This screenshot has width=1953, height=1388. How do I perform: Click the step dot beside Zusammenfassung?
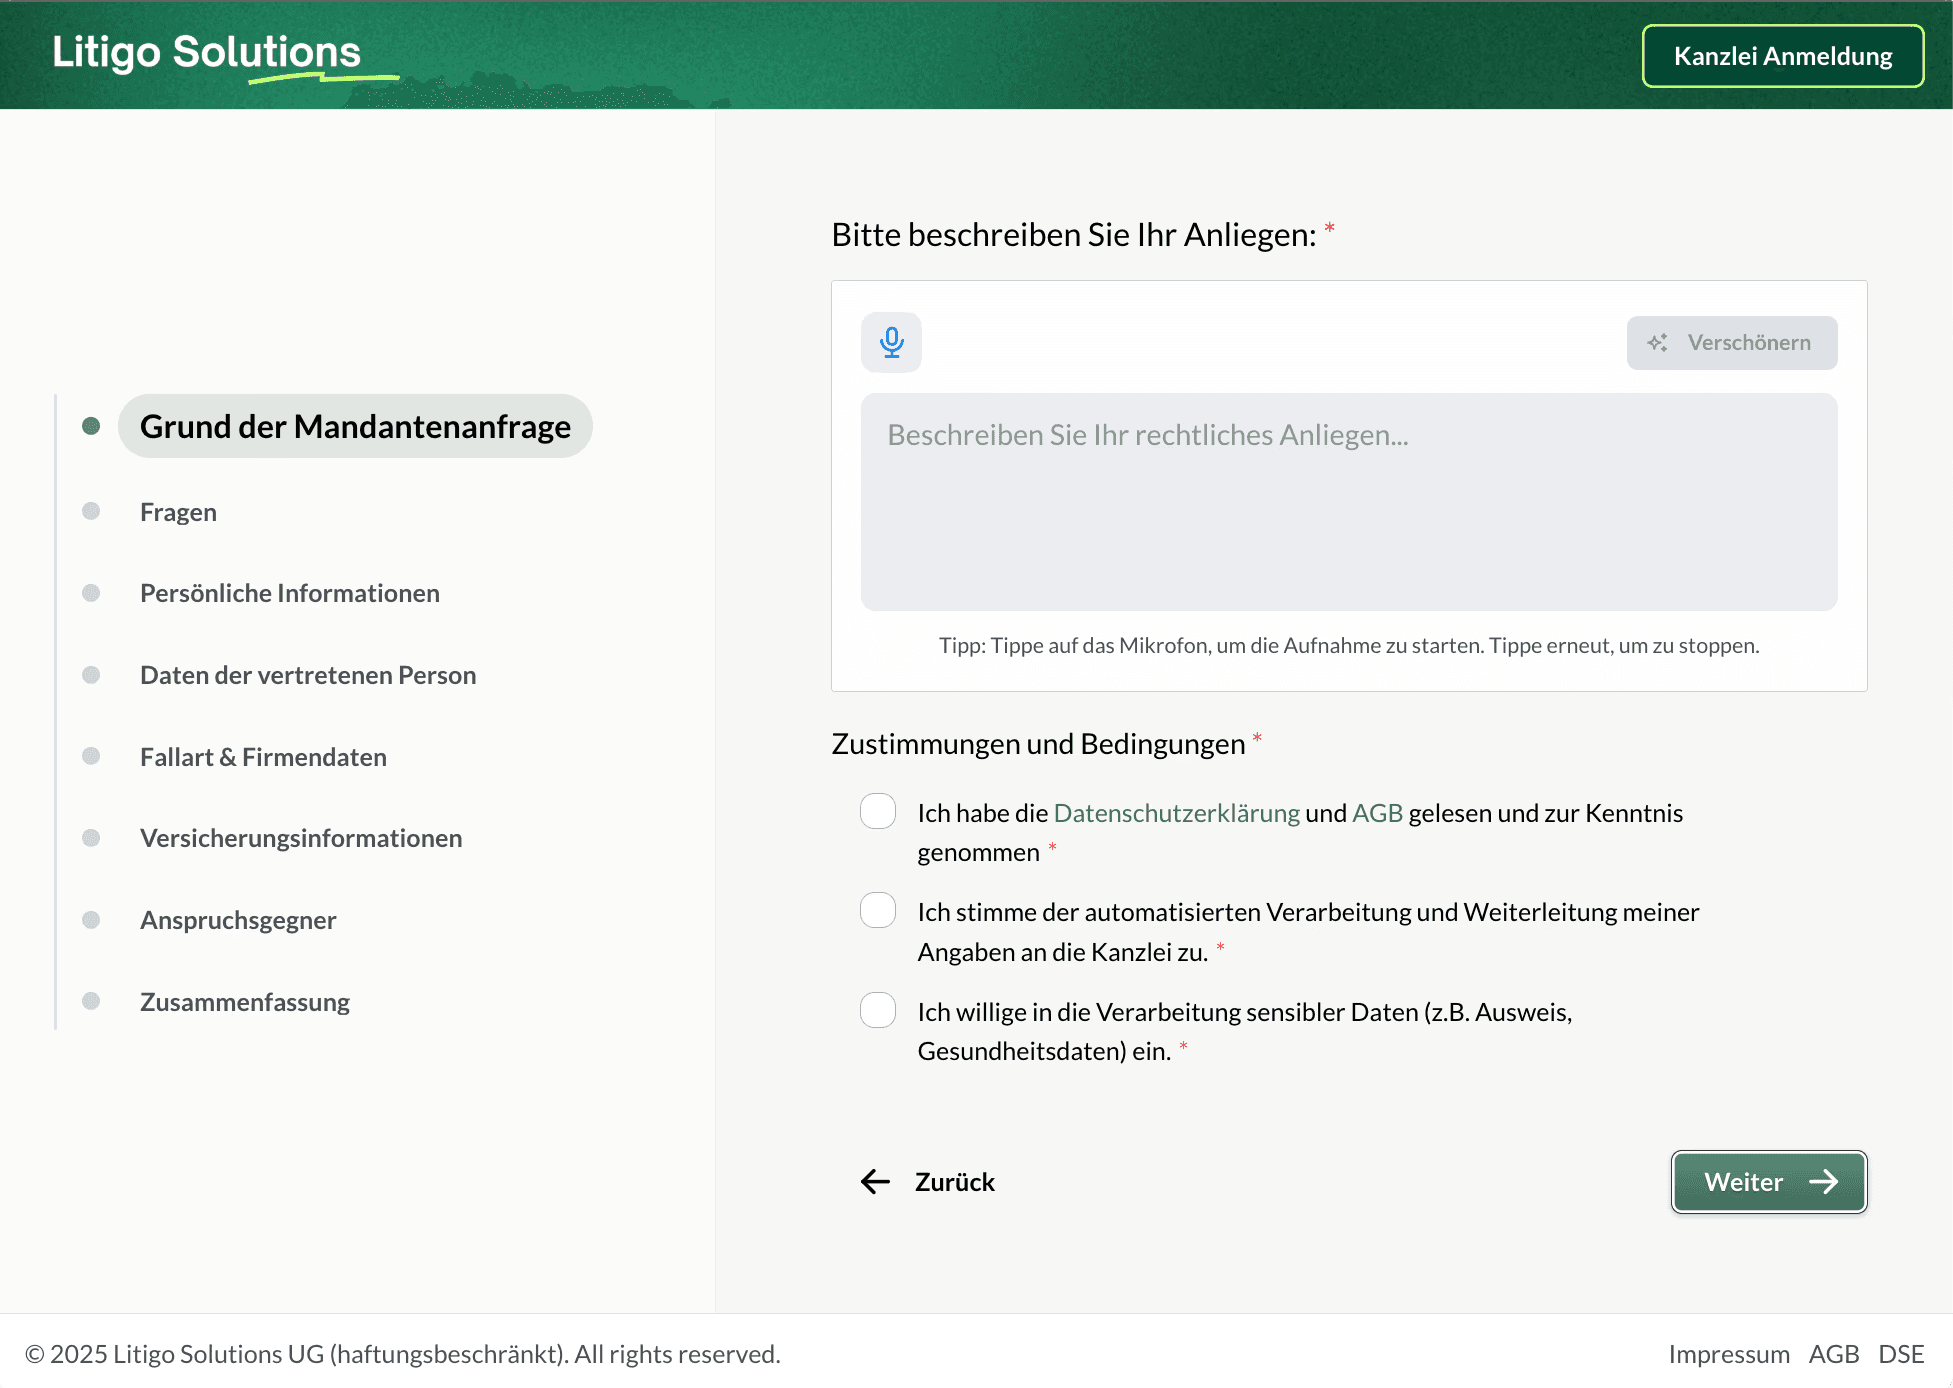[91, 1001]
